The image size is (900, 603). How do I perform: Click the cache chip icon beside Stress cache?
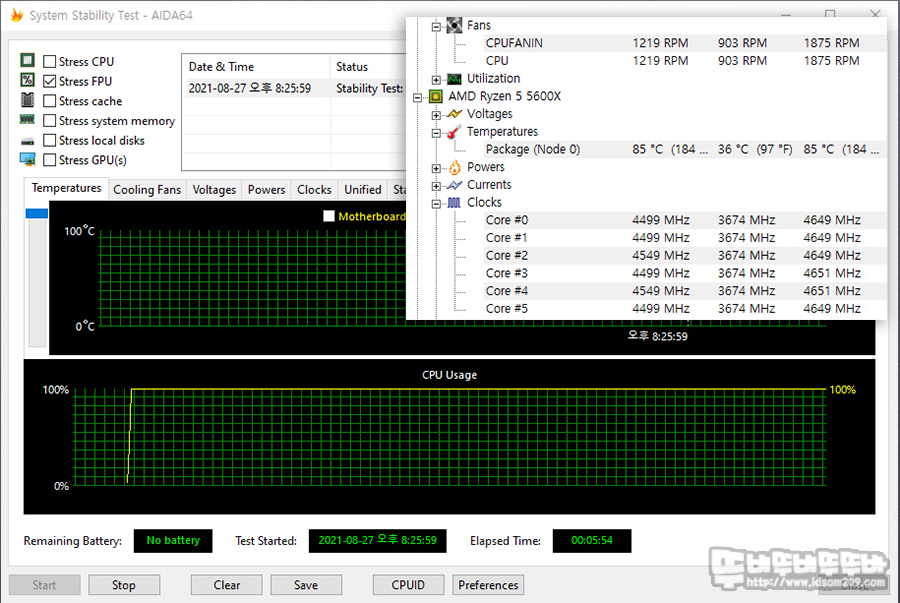27,100
